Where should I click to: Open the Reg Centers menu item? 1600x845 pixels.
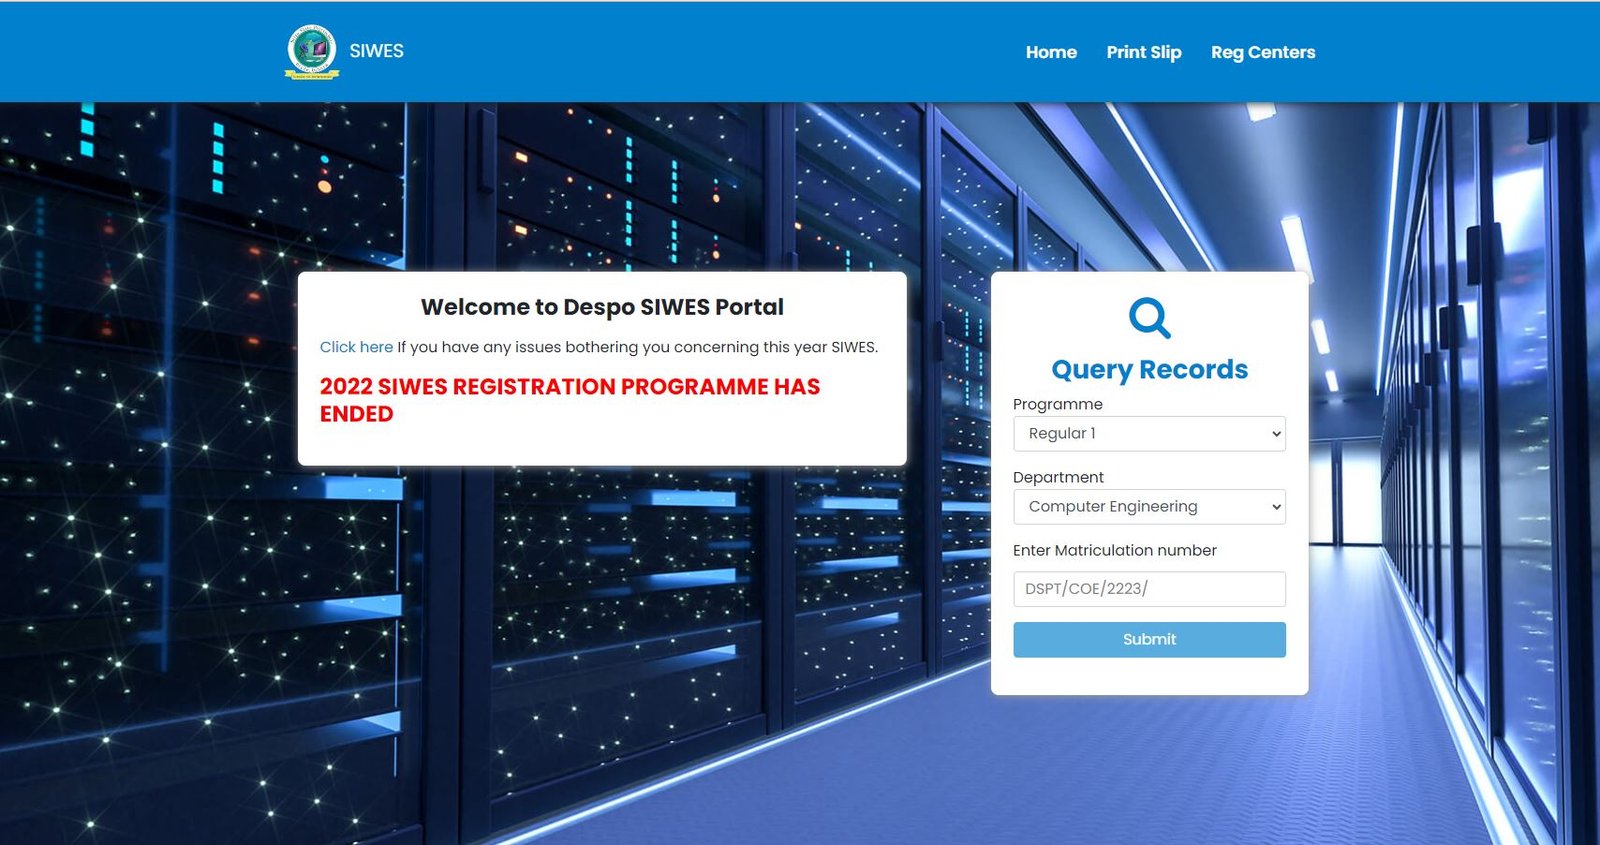1262,52
